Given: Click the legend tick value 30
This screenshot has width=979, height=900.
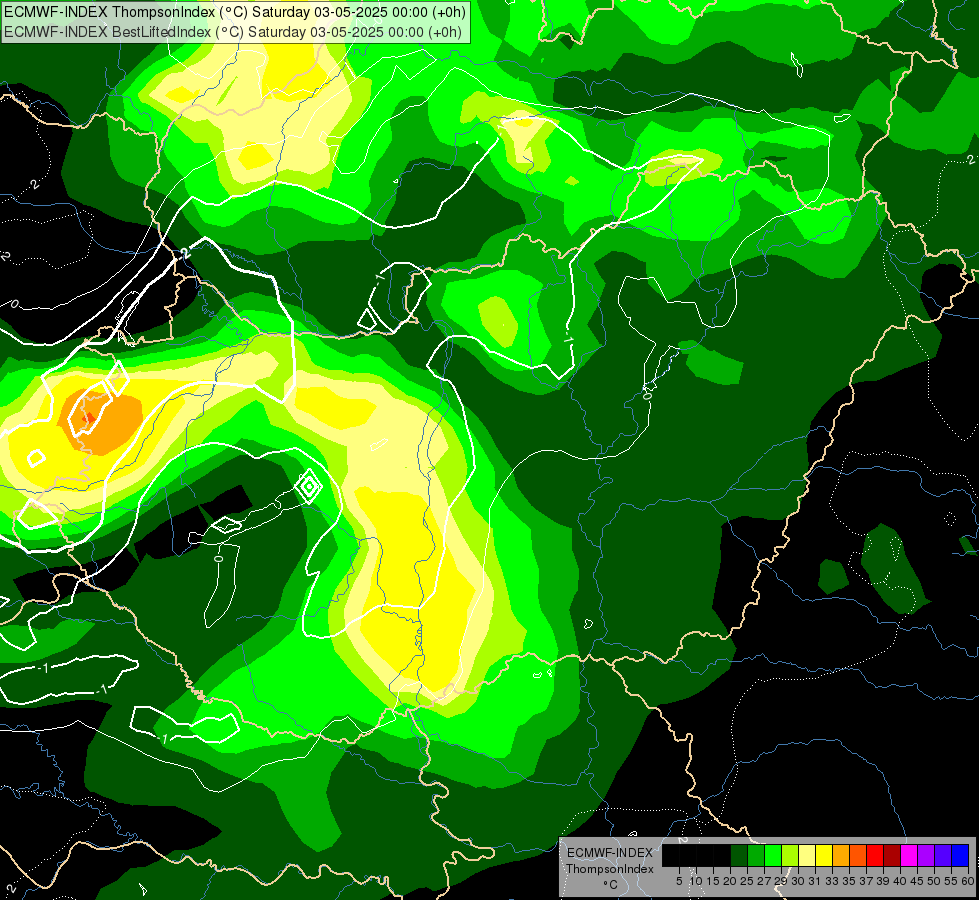Looking at the screenshot, I should [x=798, y=881].
